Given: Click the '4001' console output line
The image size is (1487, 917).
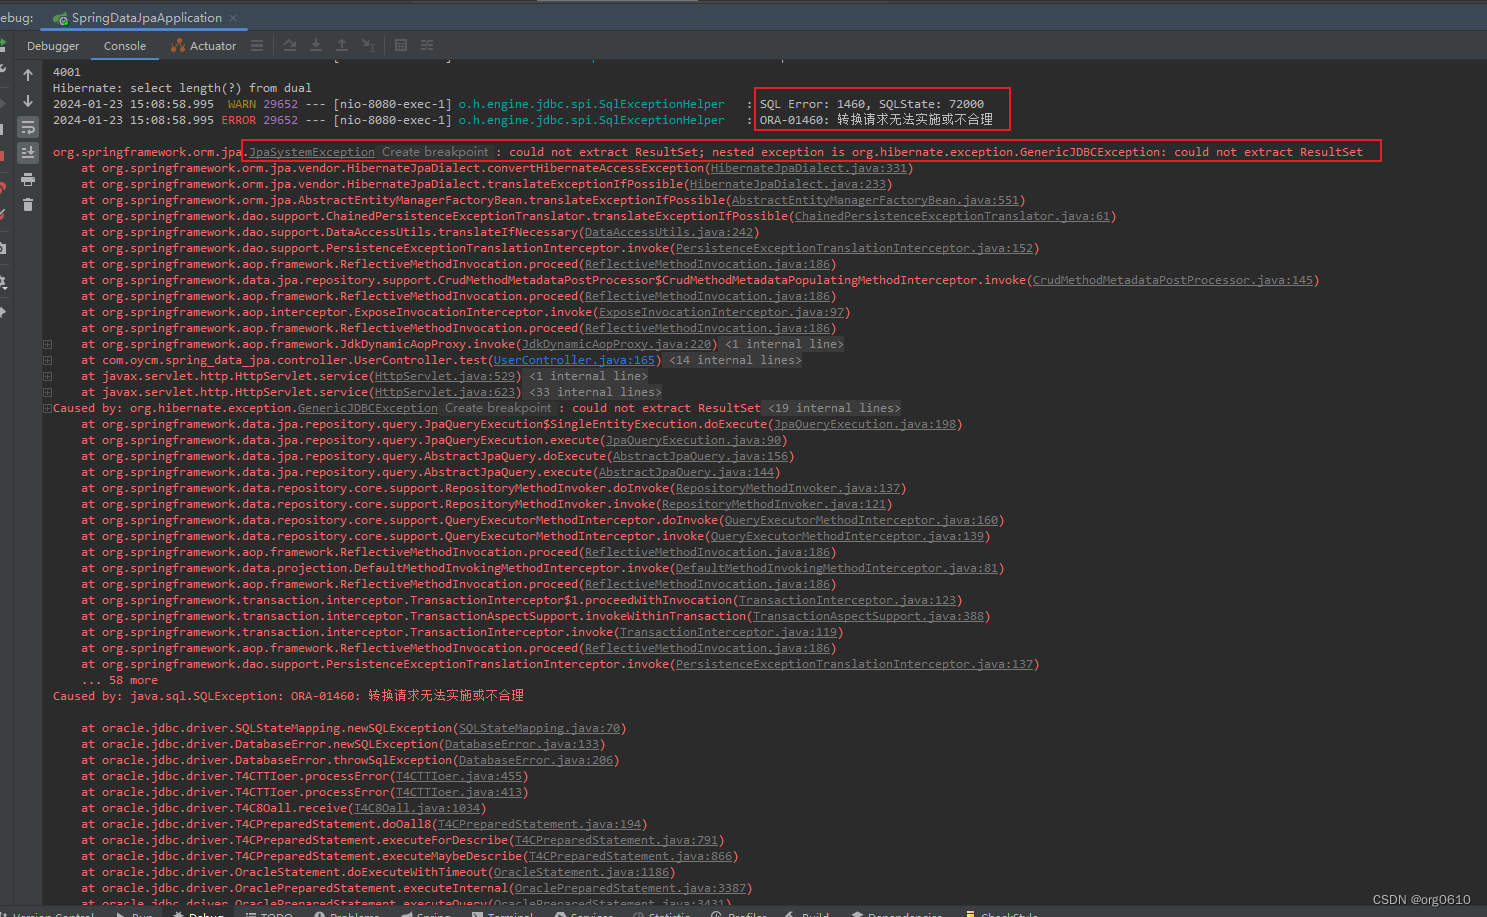Looking at the screenshot, I should click(x=67, y=72).
